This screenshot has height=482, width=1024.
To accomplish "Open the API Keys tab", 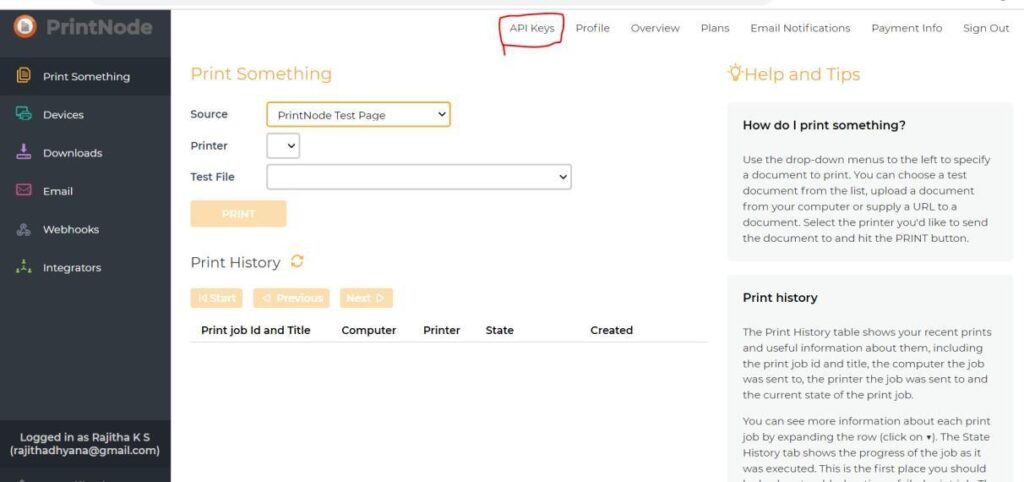I will click(x=531, y=28).
